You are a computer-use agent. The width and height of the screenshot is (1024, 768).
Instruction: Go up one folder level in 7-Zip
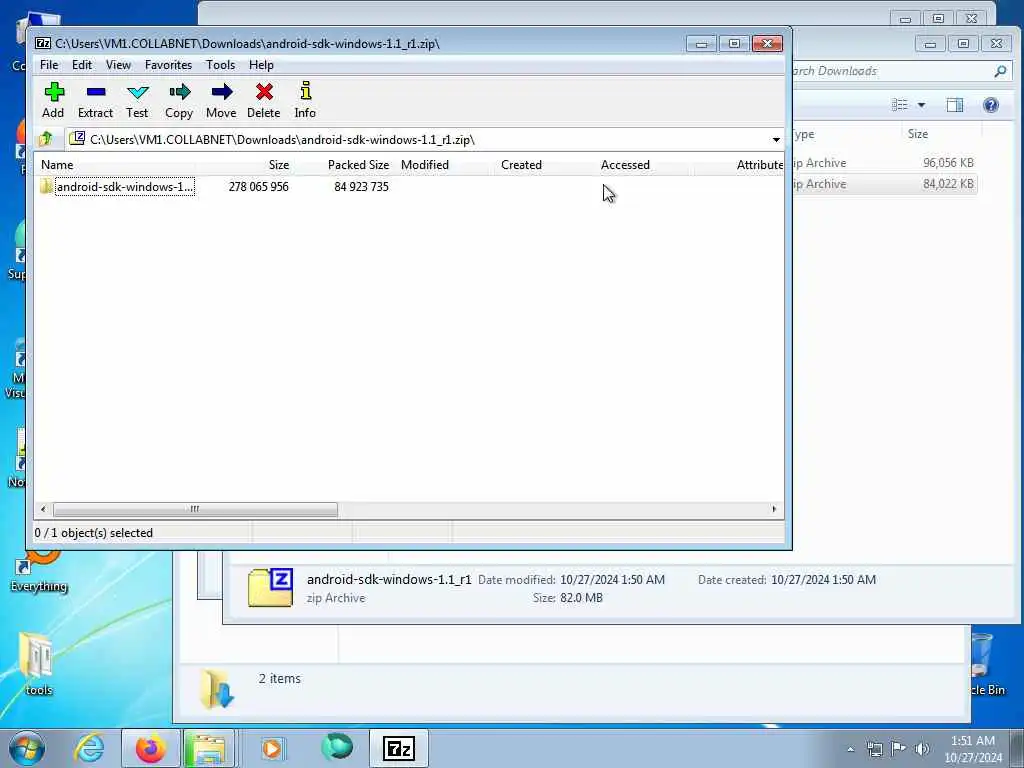pyautogui.click(x=46, y=139)
